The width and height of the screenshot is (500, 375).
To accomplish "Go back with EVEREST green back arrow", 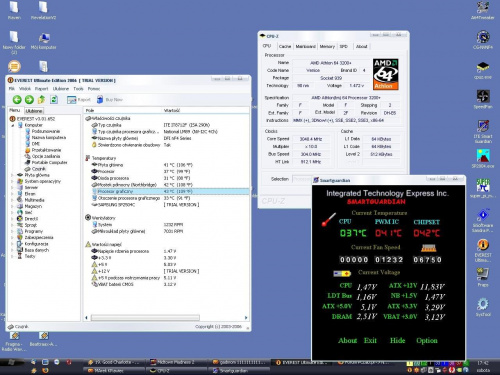I will click(17, 99).
